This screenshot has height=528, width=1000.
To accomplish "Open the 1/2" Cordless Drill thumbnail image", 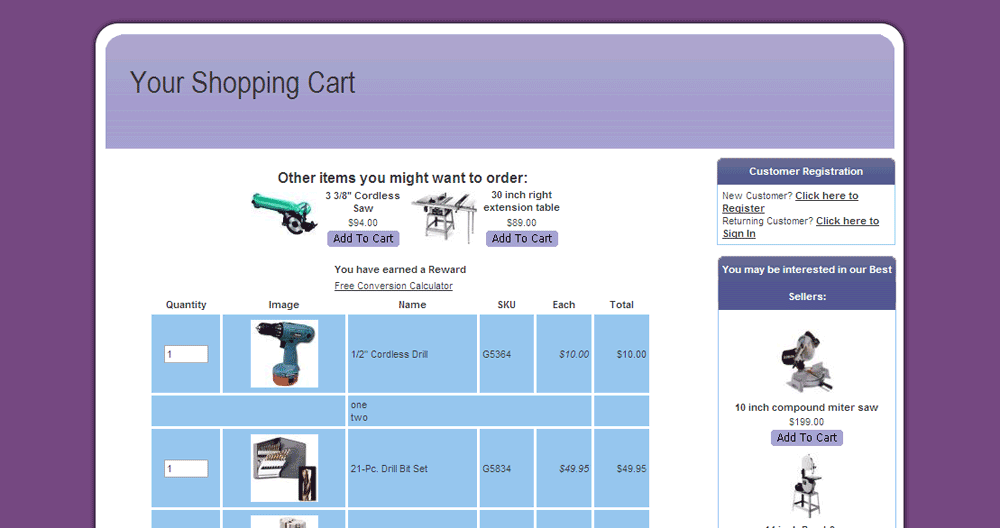I will pyautogui.click(x=284, y=354).
